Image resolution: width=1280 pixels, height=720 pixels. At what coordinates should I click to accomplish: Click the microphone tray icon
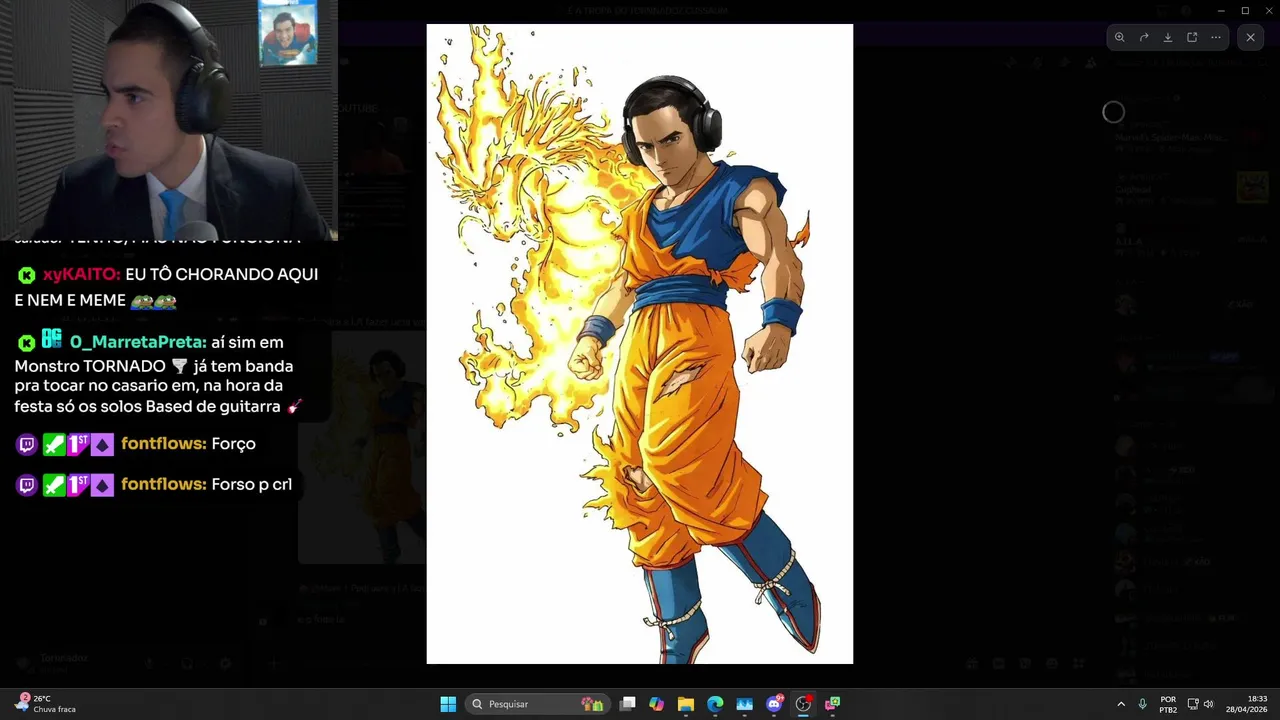click(x=1142, y=704)
